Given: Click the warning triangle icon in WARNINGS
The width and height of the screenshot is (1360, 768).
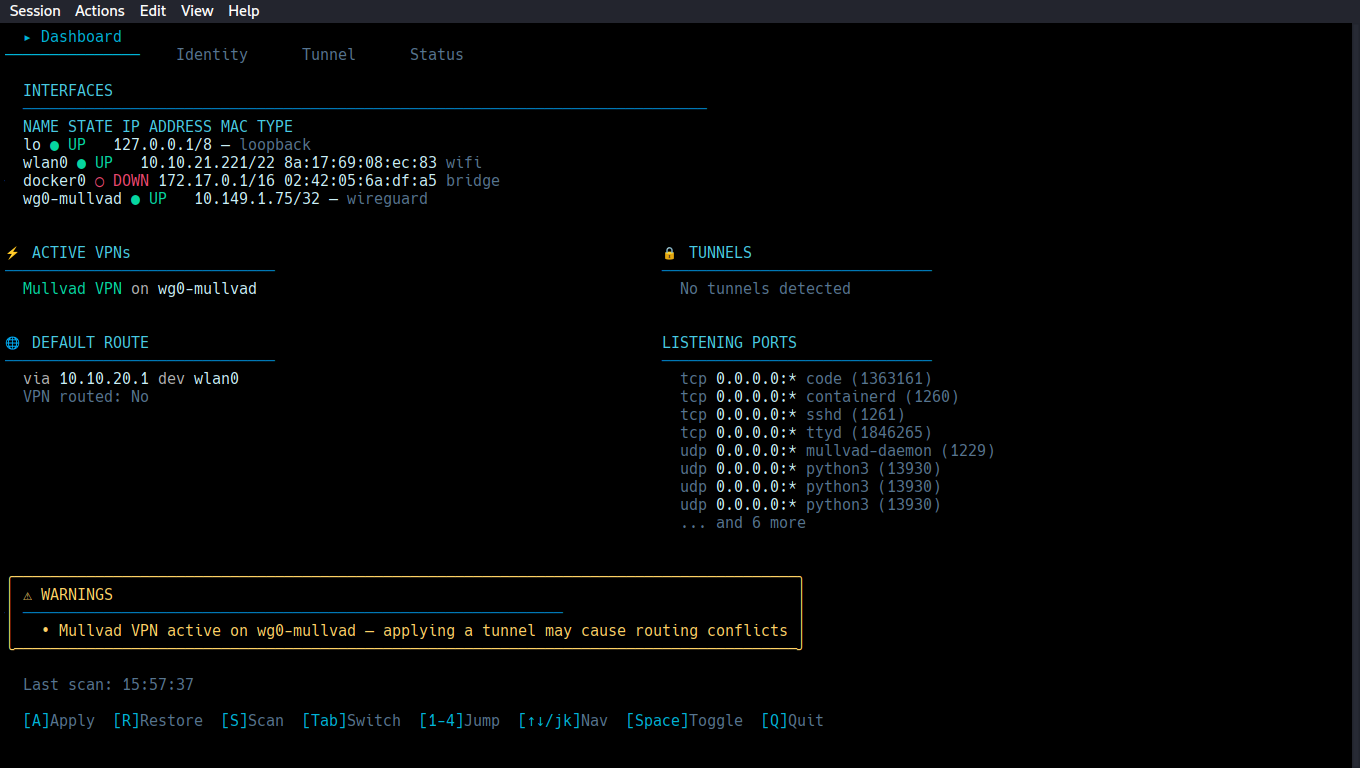Looking at the screenshot, I should [x=28, y=595].
